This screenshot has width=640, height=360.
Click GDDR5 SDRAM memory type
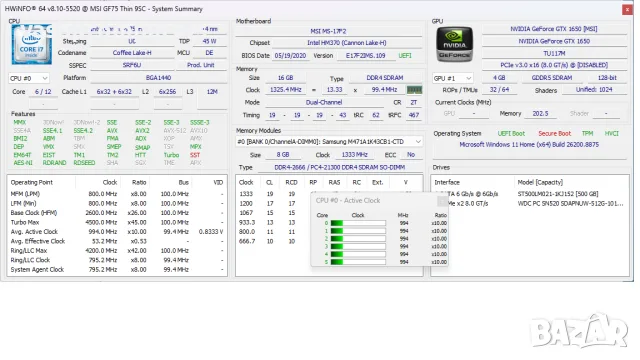(x=551, y=78)
